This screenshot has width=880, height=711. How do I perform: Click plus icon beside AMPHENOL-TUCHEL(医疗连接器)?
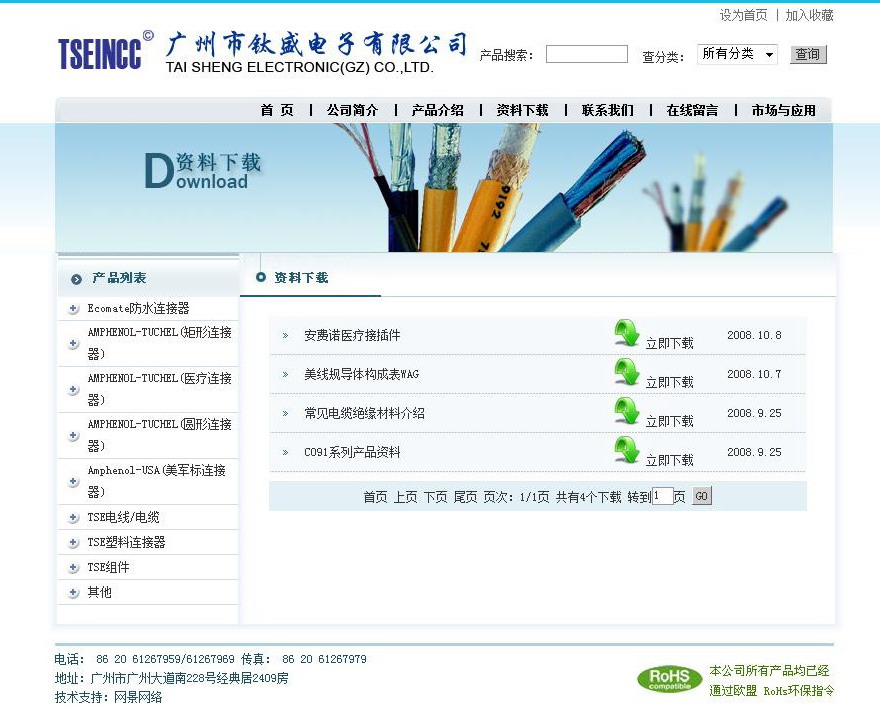[73, 389]
